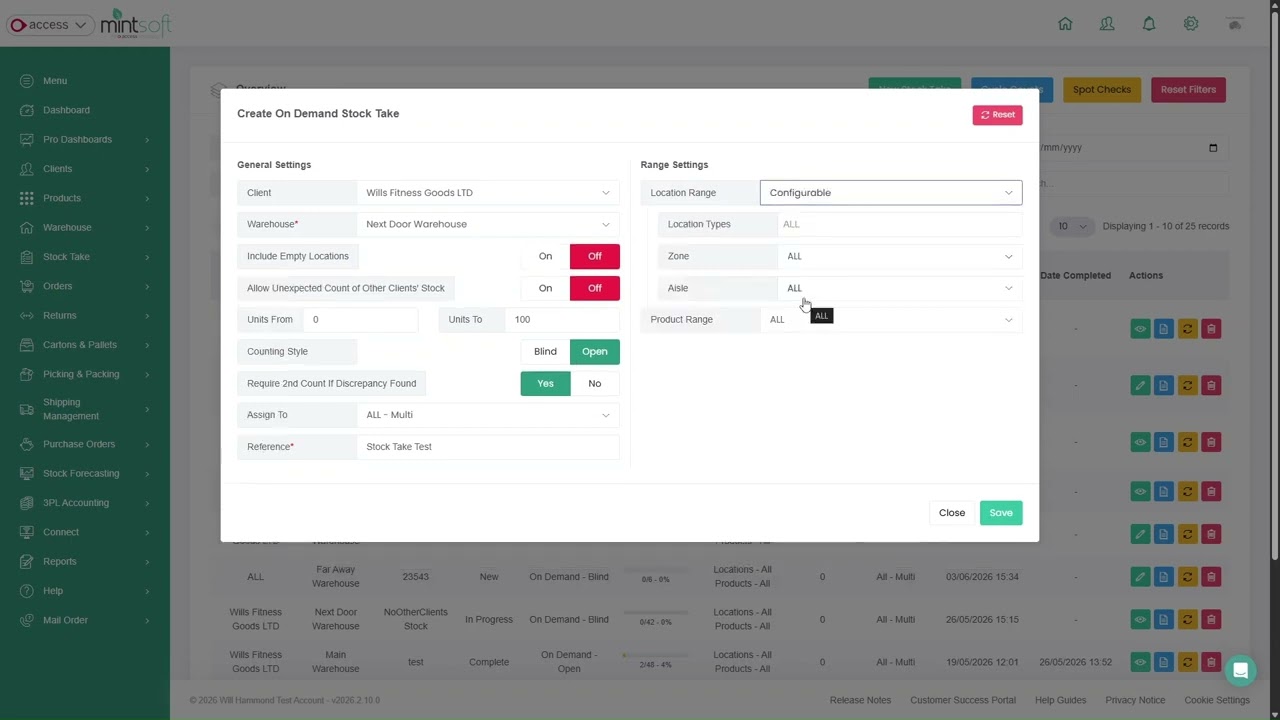The height and width of the screenshot is (720, 1280).
Task: Open the Location Range Configurable dropdown
Action: point(891,193)
